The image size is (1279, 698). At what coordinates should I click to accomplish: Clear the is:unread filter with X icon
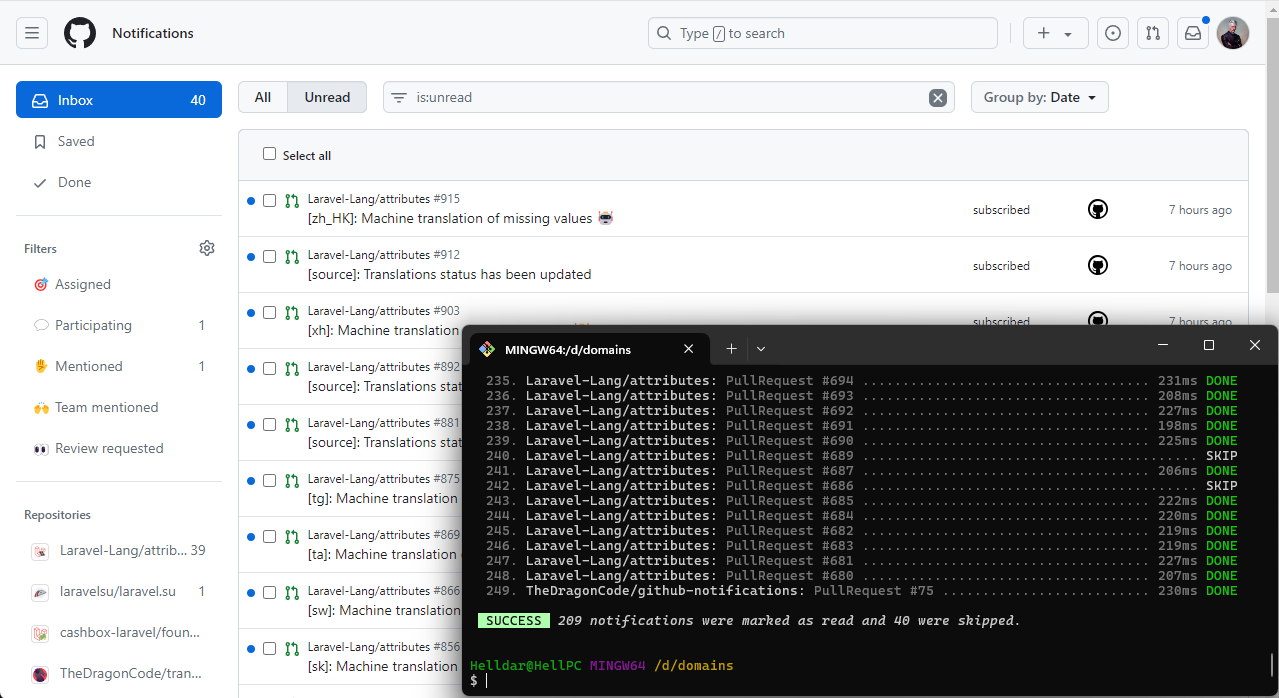pos(938,97)
